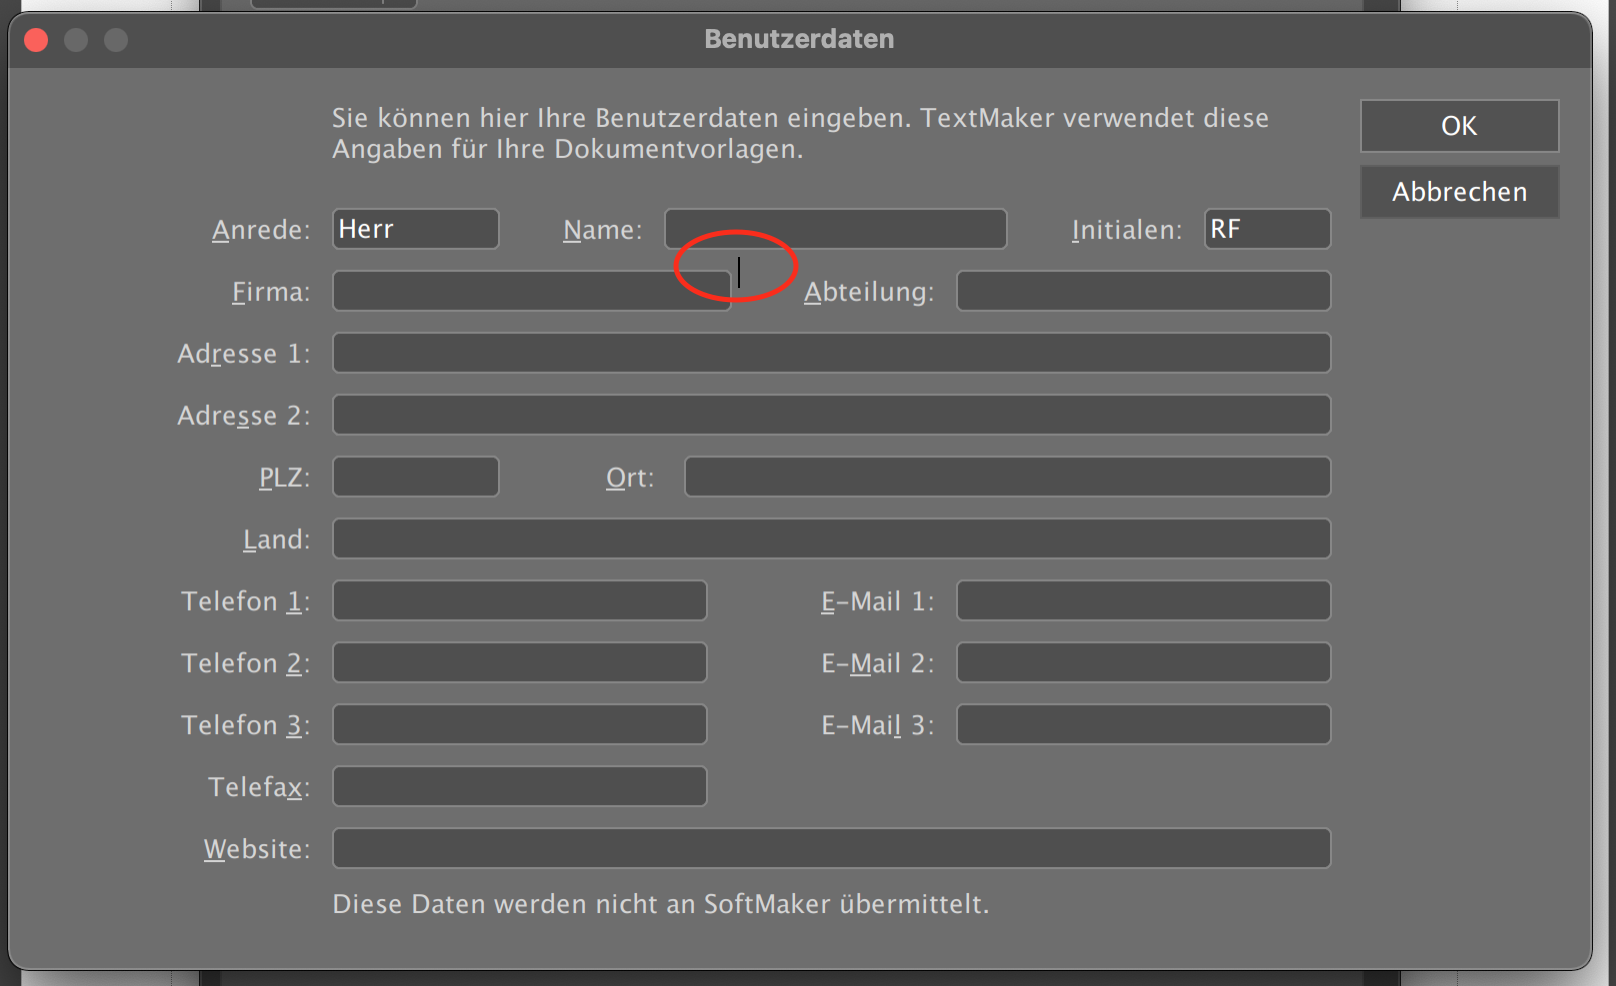Click the Telefax label

point(259,788)
